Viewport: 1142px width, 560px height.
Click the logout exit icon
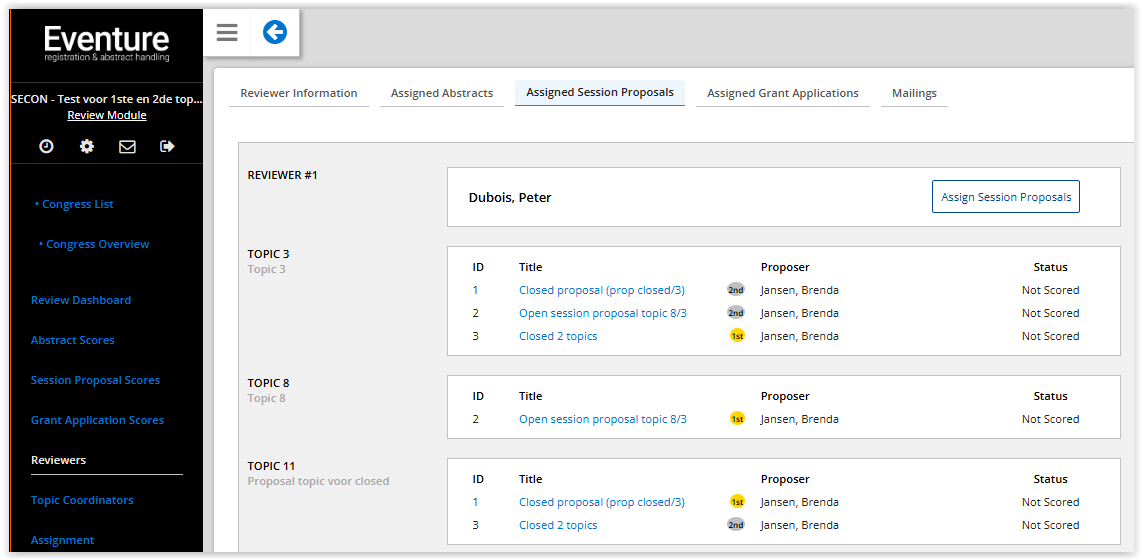pyautogui.click(x=167, y=146)
